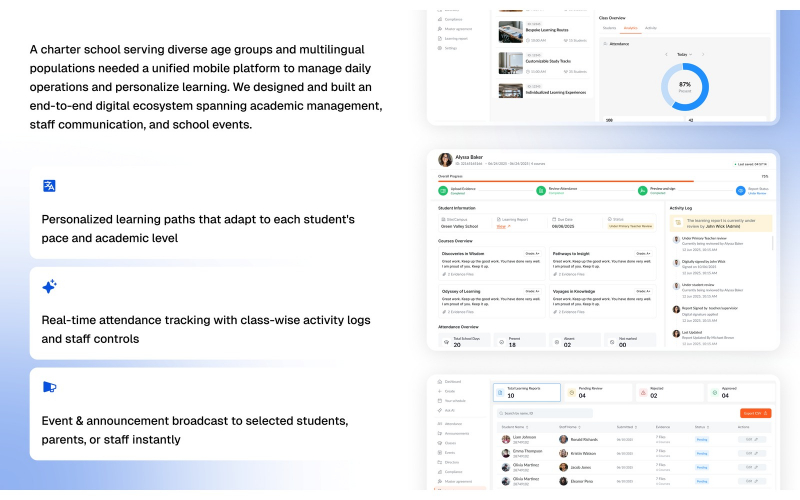Select the Analytics tab in Class Overview
Screen dimensions: 800x500
tap(631, 28)
